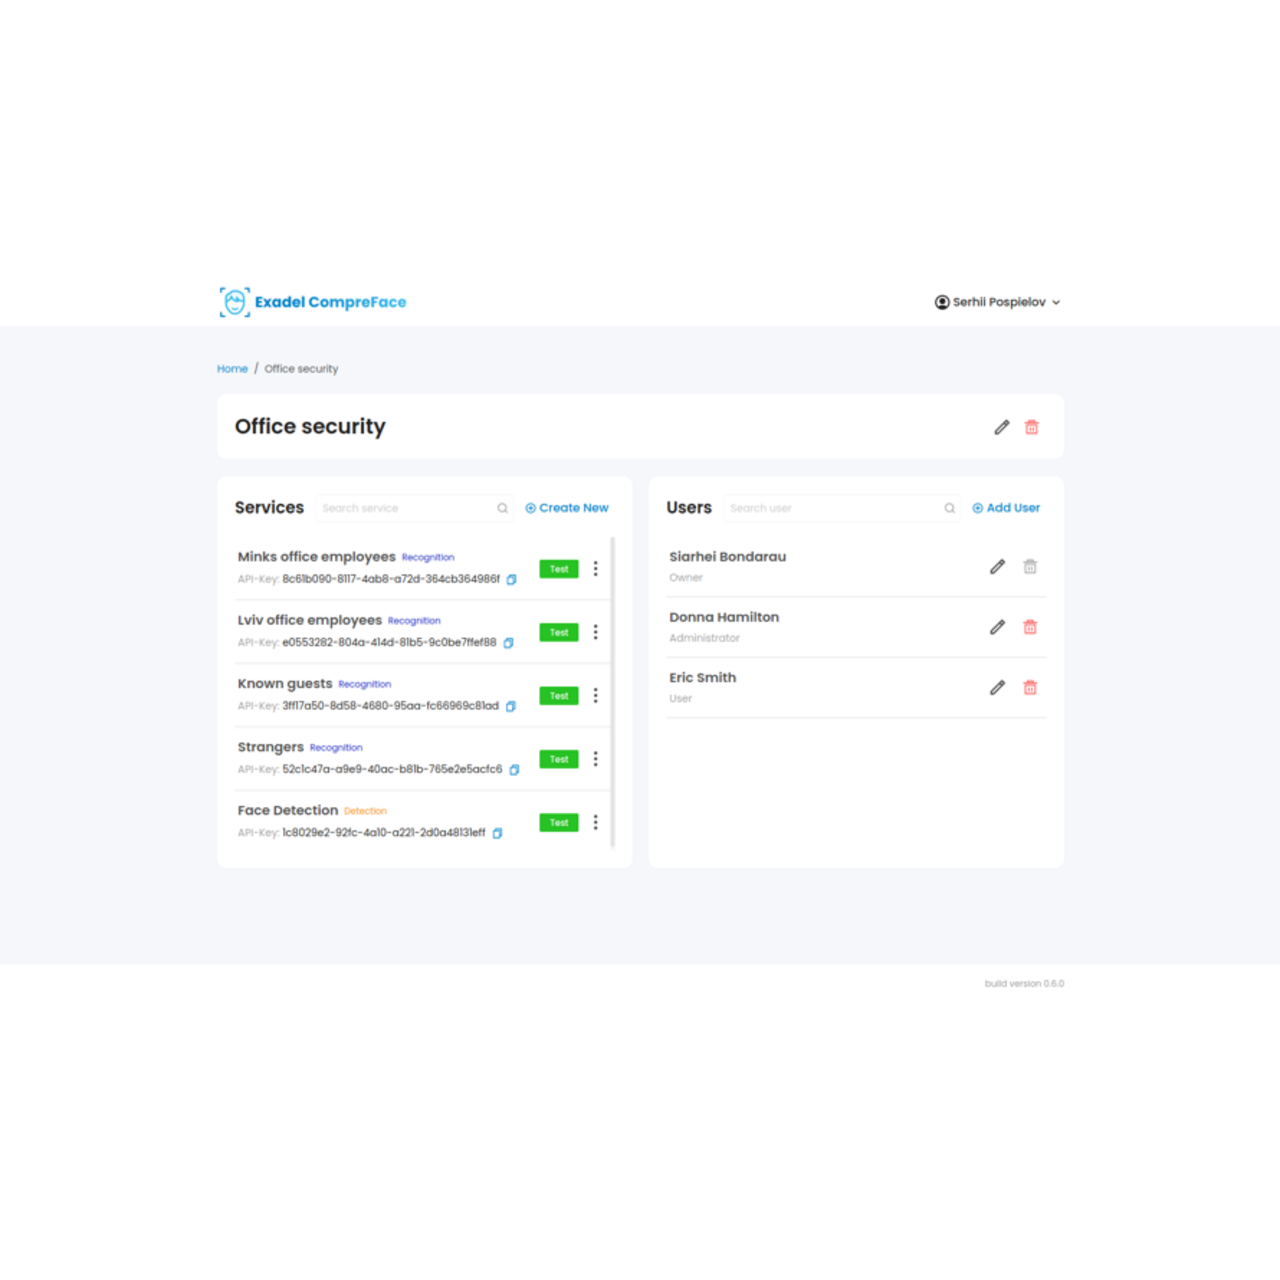Delete user Donna Hamilton
Viewport: 1280px width, 1280px height.
click(1030, 627)
